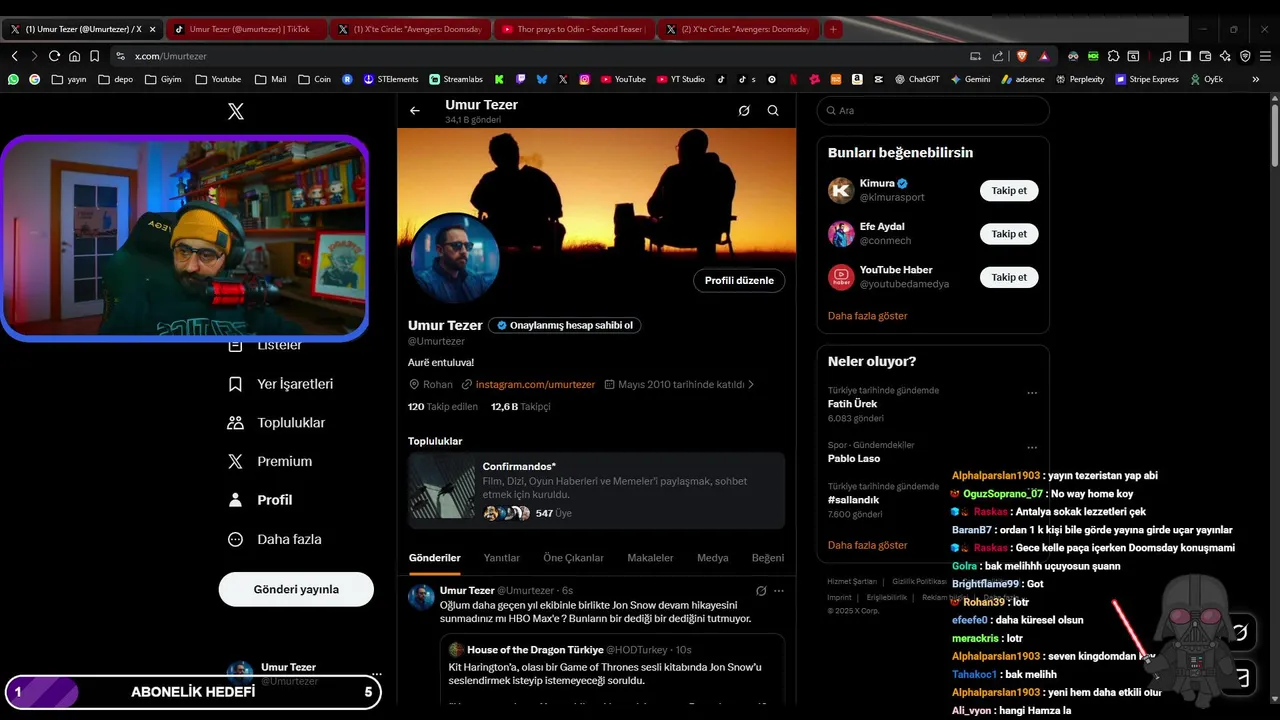Viewport: 1280px width, 720px height.
Task: Open the WhatsApp bookmark icon
Action: point(13,79)
